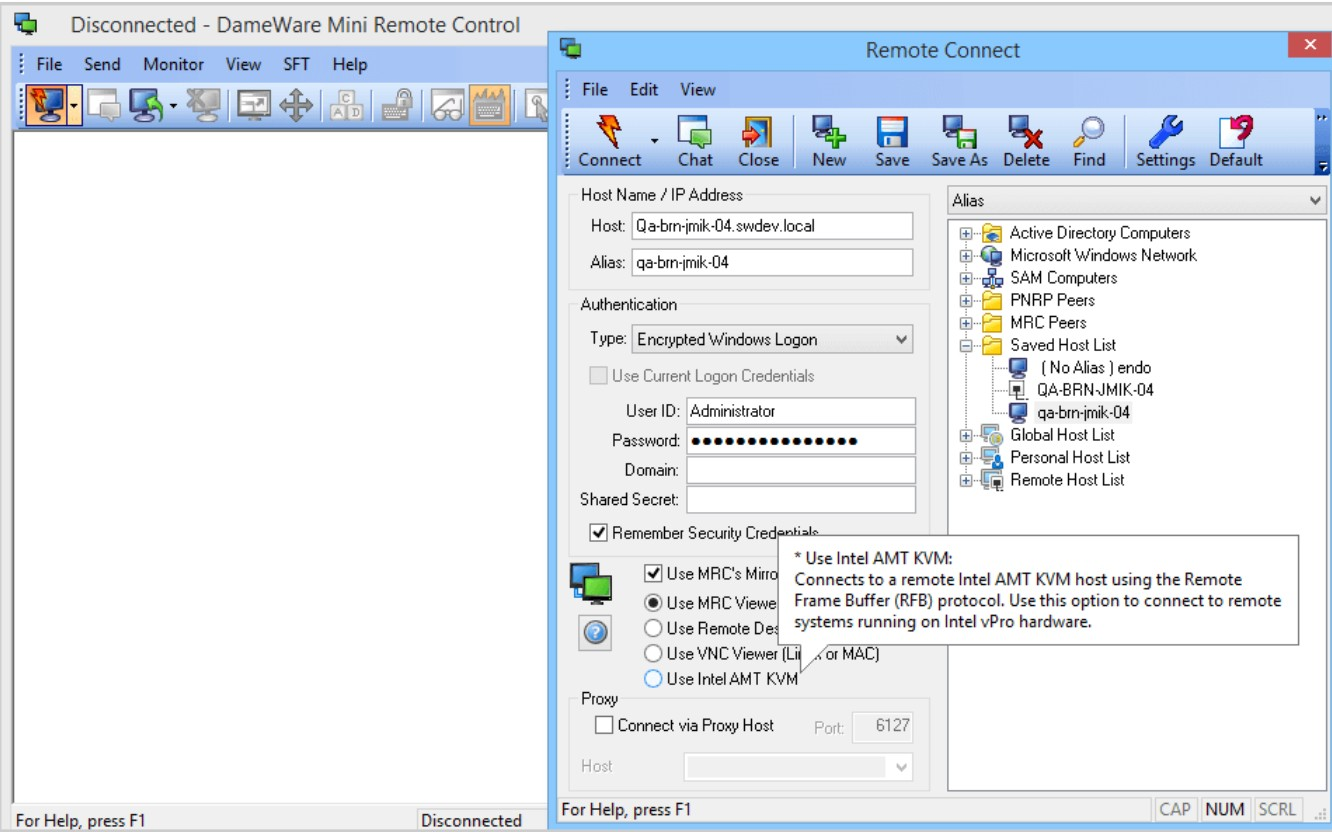Screen dimensions: 1332x832
Task: Expand Microsoft Windows Network node
Action: point(966,256)
